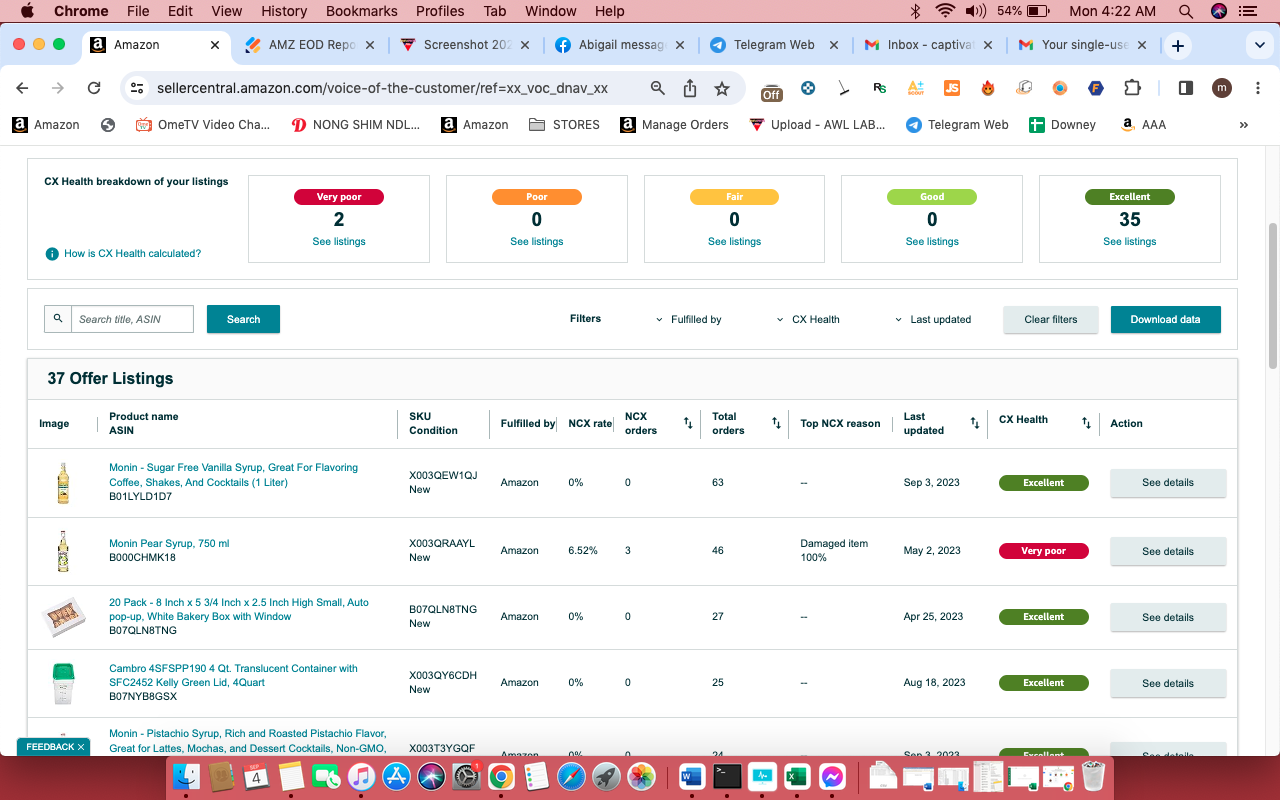Open the tab search dropdown arrow
The height and width of the screenshot is (800, 1280).
point(1259,46)
